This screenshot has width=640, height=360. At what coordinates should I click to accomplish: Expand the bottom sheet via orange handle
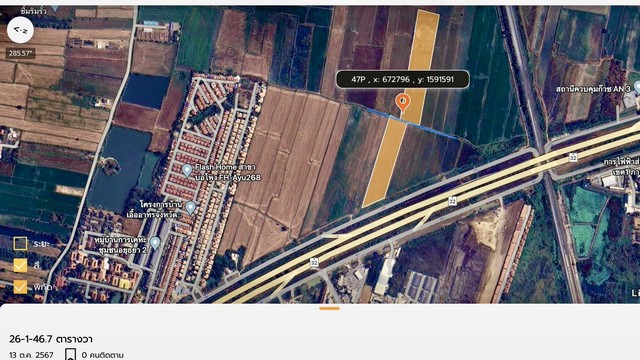click(x=329, y=309)
